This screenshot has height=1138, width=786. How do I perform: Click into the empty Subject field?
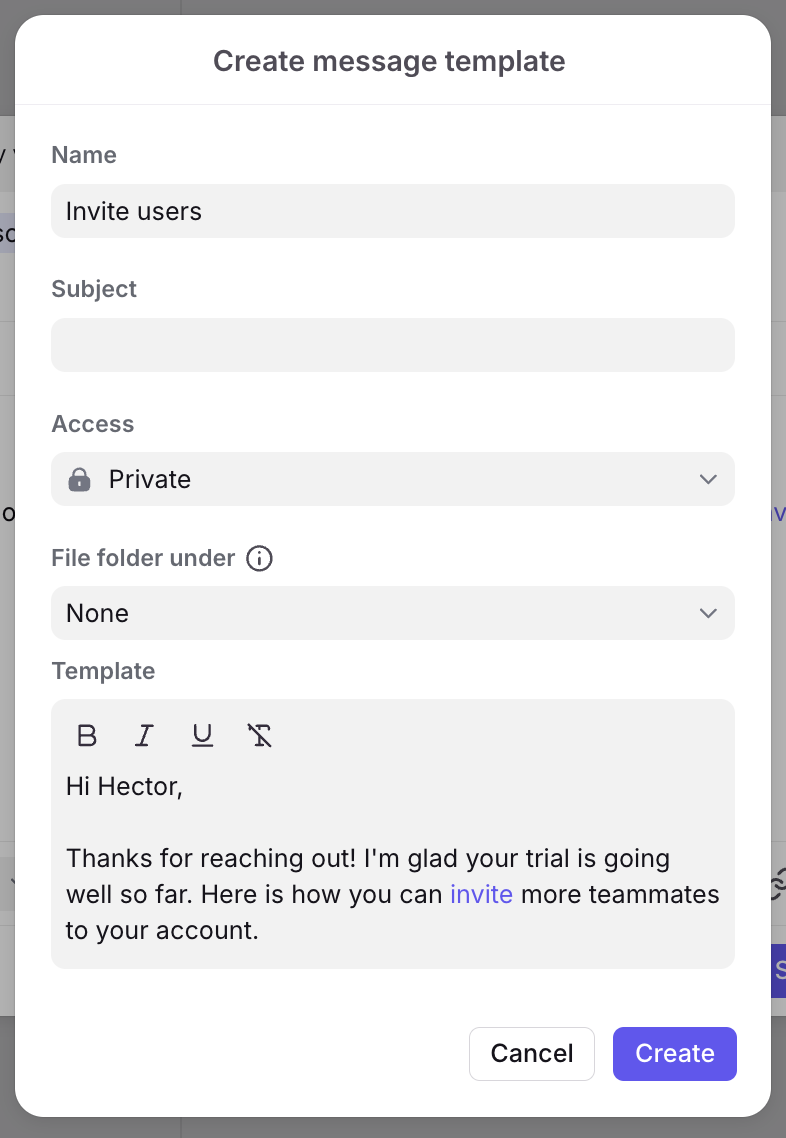tap(393, 345)
